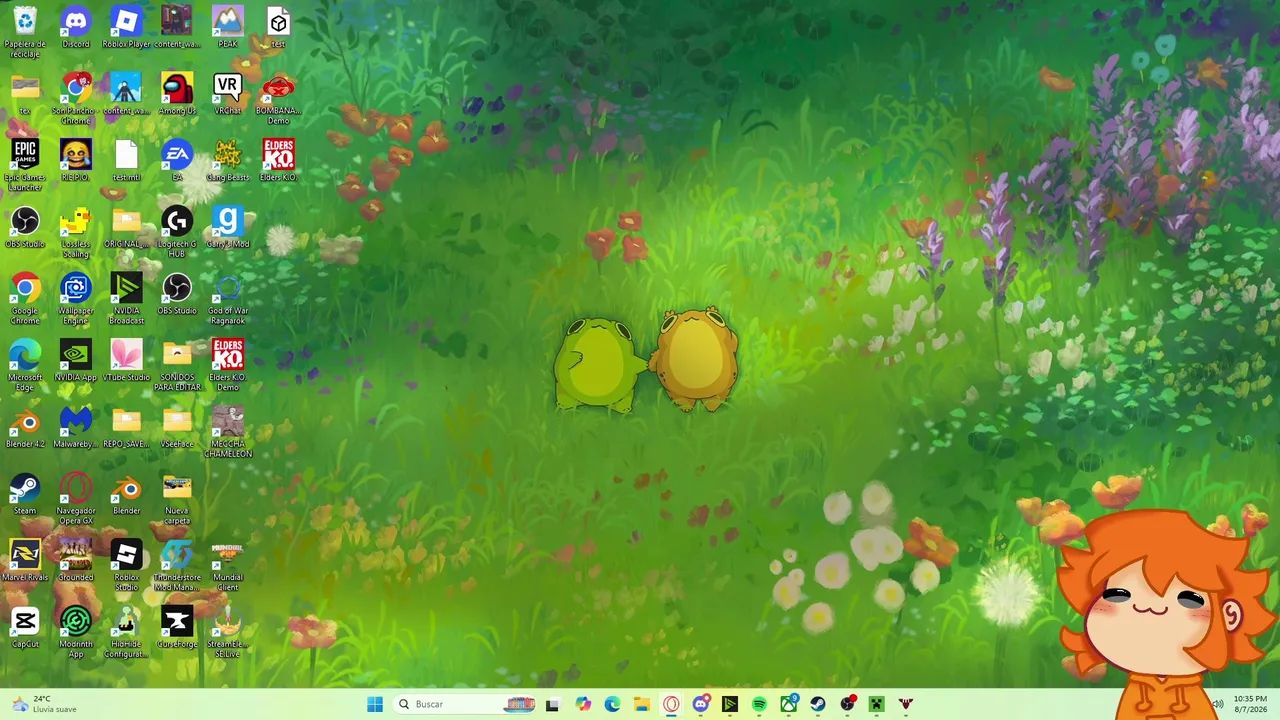Select the VRChat desktop shortcut
Viewport: 1280px width, 720px height.
[228, 95]
